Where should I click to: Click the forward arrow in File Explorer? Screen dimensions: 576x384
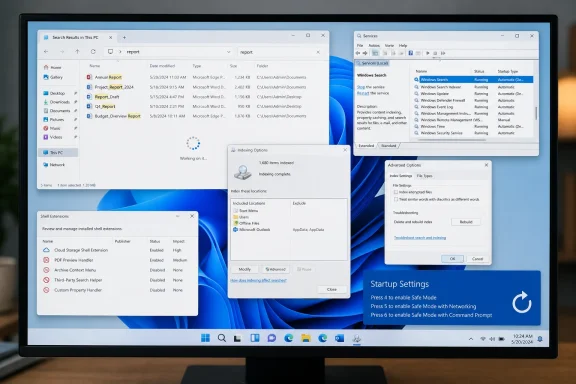[x=62, y=52]
